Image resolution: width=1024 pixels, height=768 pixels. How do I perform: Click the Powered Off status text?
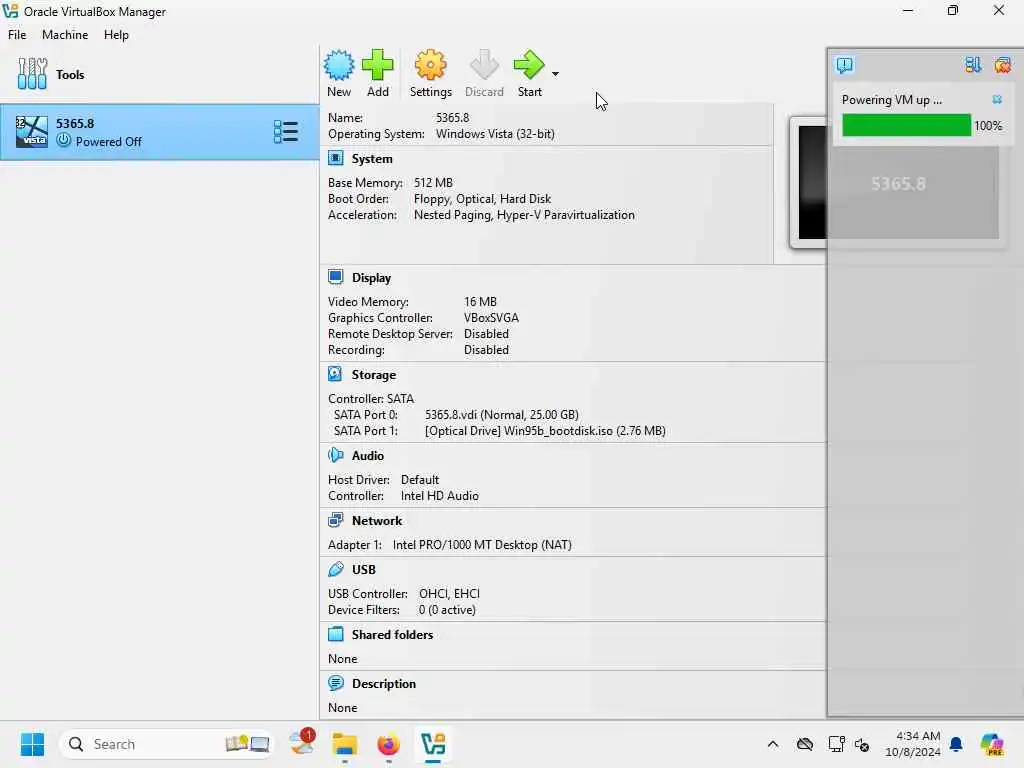click(108, 142)
